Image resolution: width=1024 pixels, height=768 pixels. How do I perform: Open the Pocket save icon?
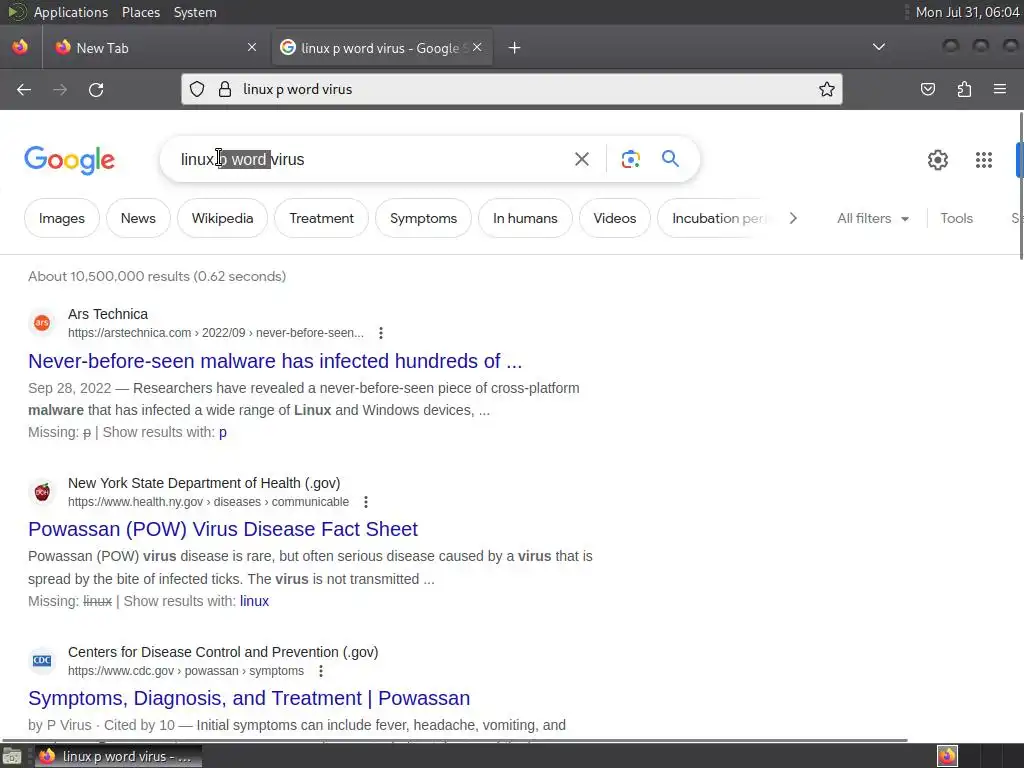coord(928,89)
